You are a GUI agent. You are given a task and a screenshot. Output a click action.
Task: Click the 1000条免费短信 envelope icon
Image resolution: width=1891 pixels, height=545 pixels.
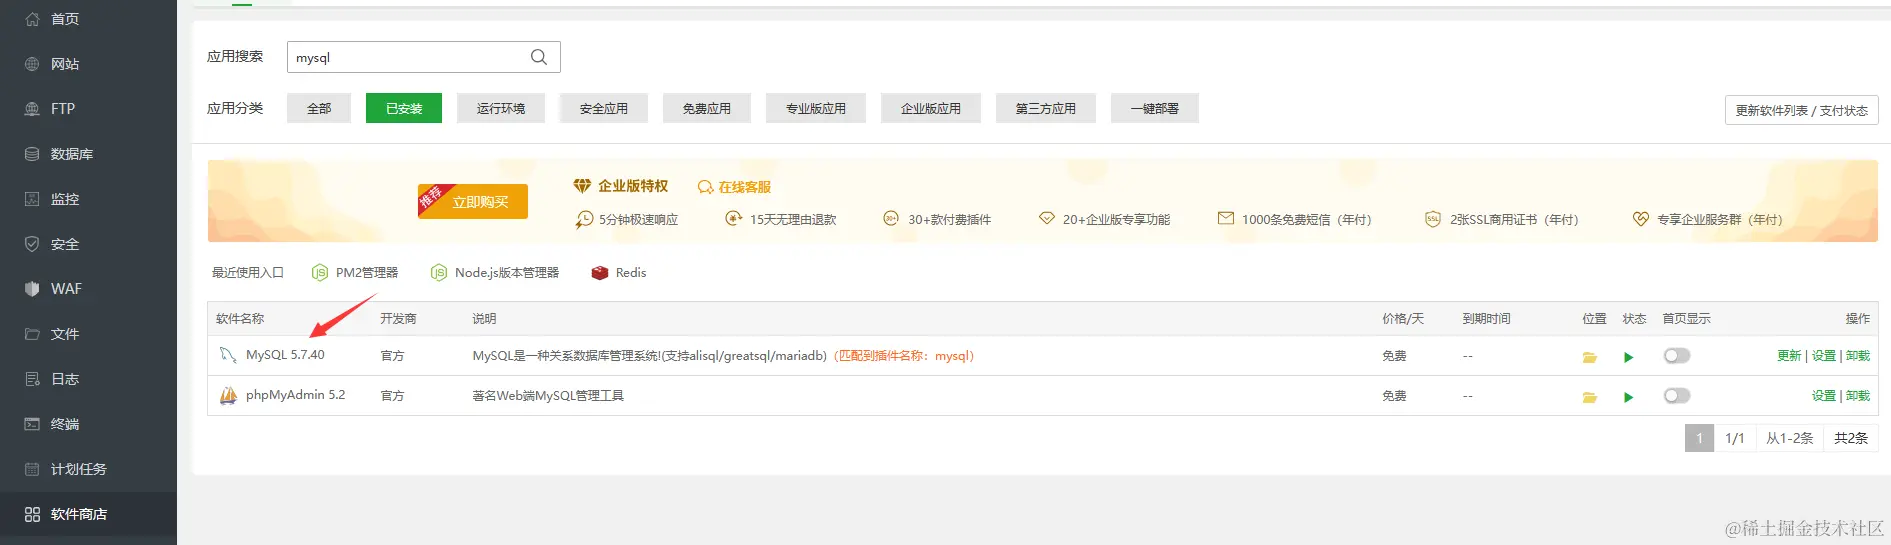click(x=1225, y=218)
